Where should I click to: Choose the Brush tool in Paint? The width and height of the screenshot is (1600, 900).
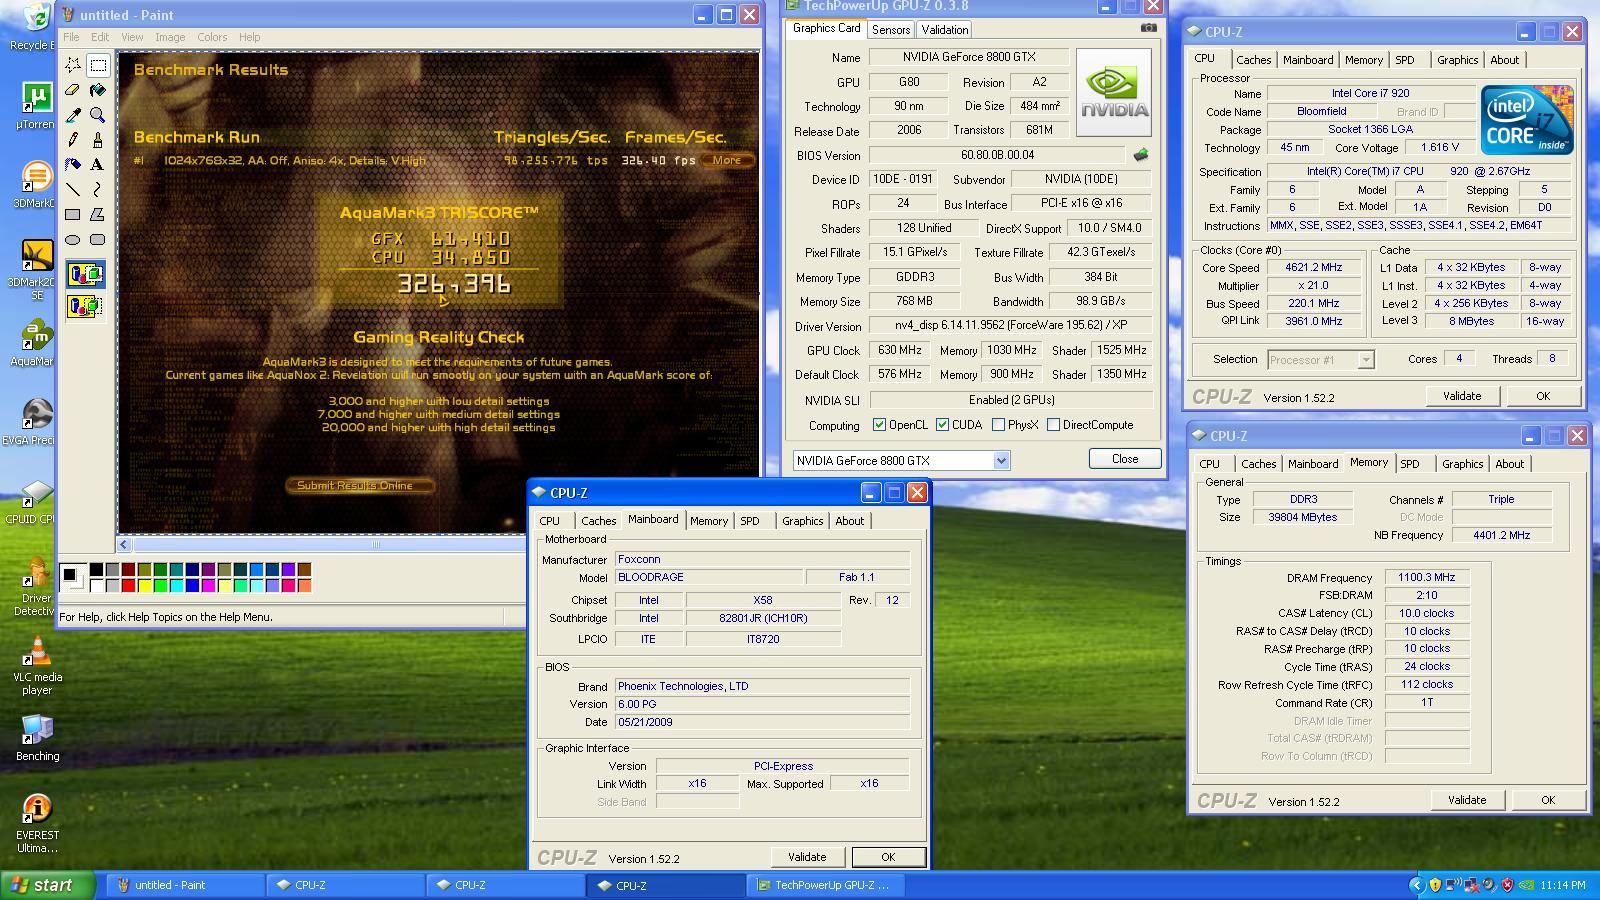pos(98,140)
